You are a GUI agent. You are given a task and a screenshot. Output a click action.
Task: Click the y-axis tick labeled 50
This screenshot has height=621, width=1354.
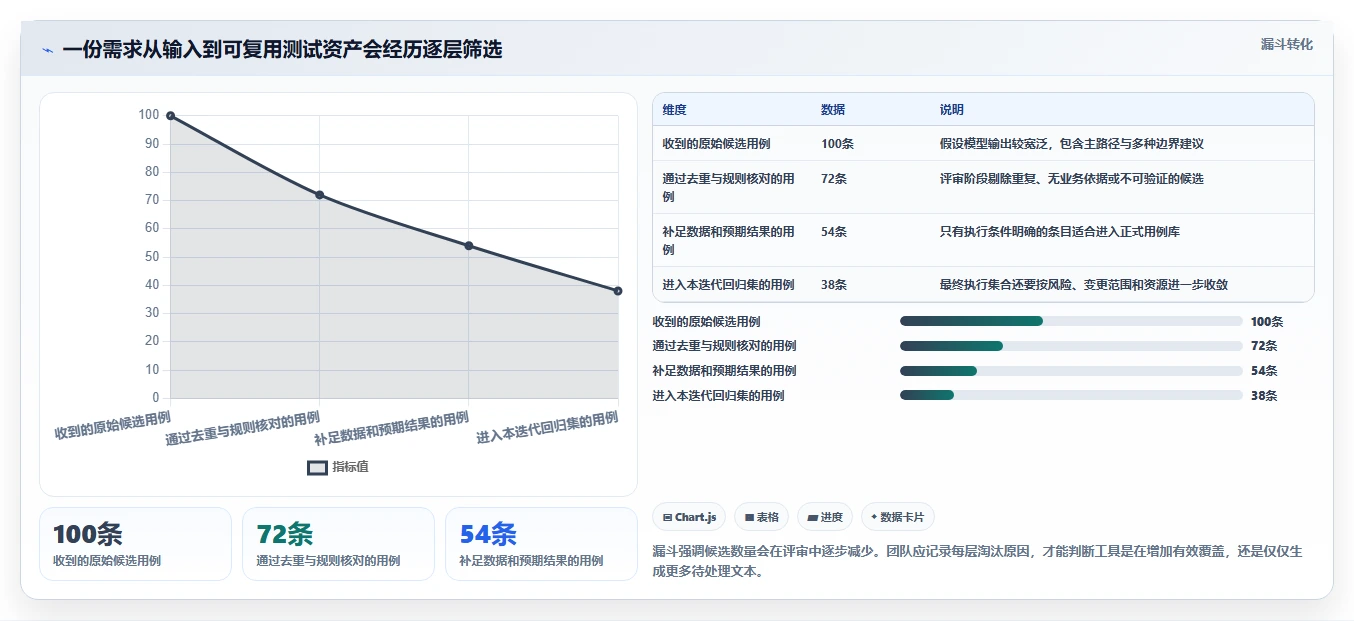pos(152,257)
